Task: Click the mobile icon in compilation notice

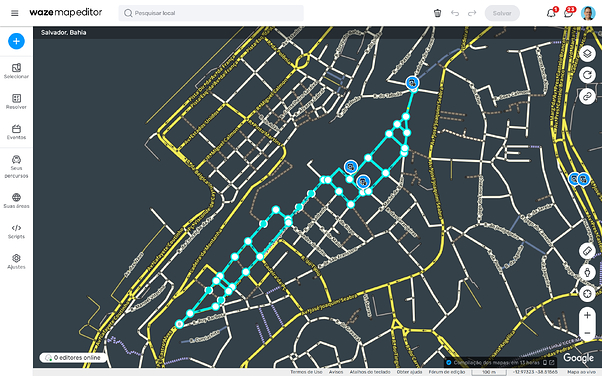Action: 545,362
